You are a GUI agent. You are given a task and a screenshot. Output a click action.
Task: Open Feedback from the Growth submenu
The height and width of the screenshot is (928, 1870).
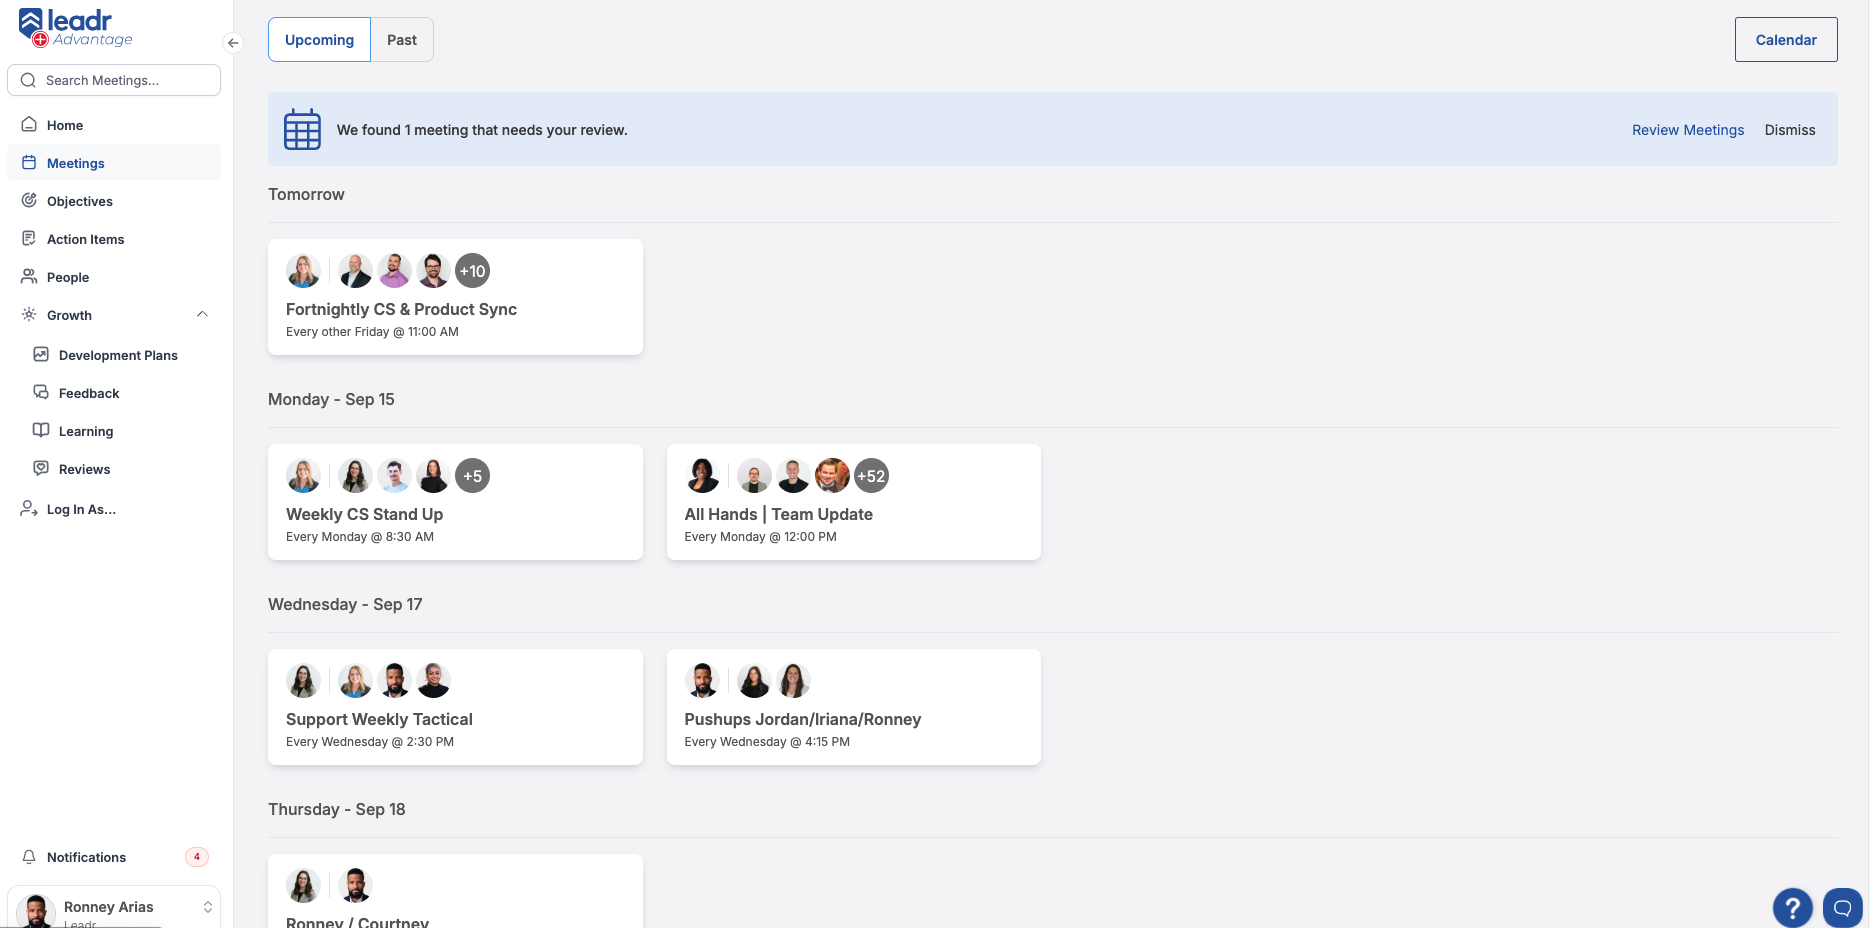(x=40, y=392)
